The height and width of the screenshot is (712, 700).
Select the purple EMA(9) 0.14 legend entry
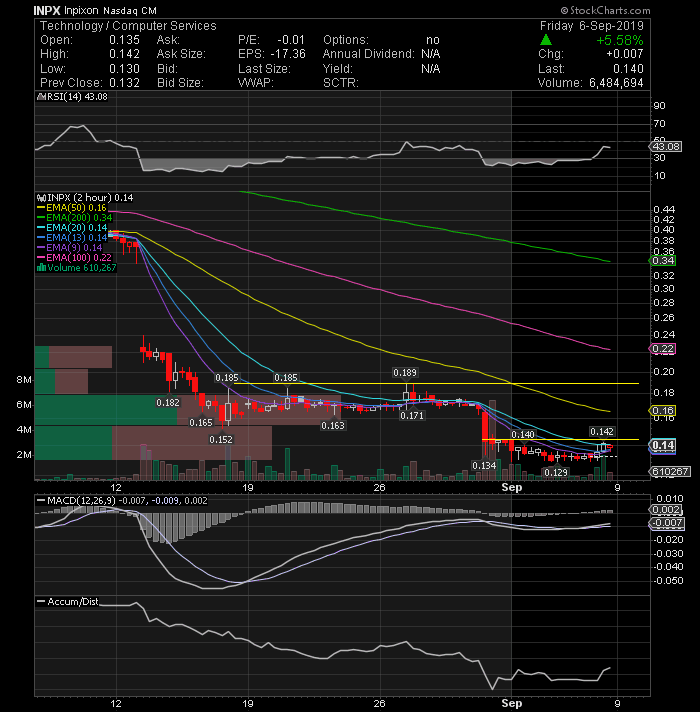(x=69, y=248)
